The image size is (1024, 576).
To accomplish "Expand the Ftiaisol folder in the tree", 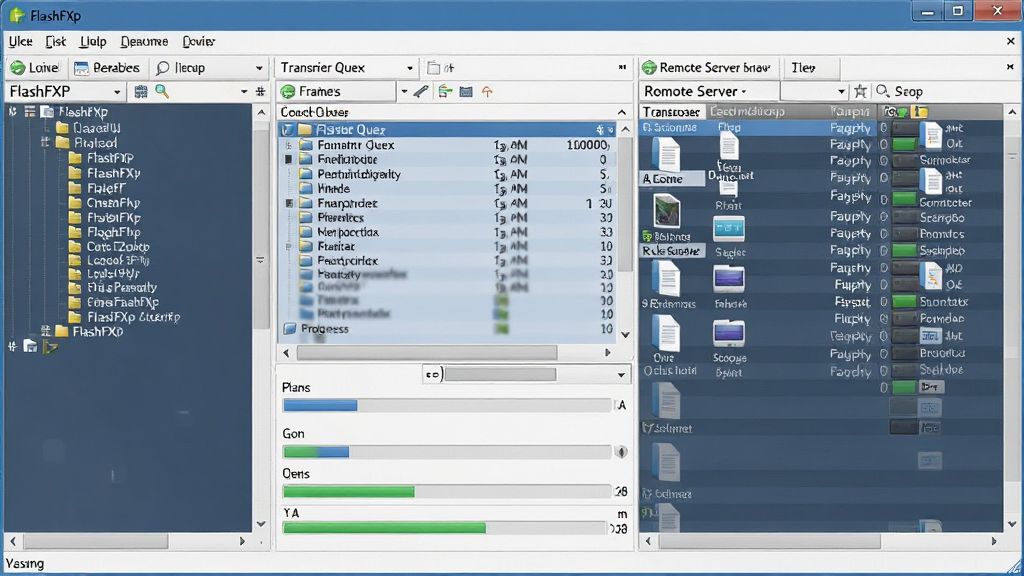I will pyautogui.click(x=45, y=142).
